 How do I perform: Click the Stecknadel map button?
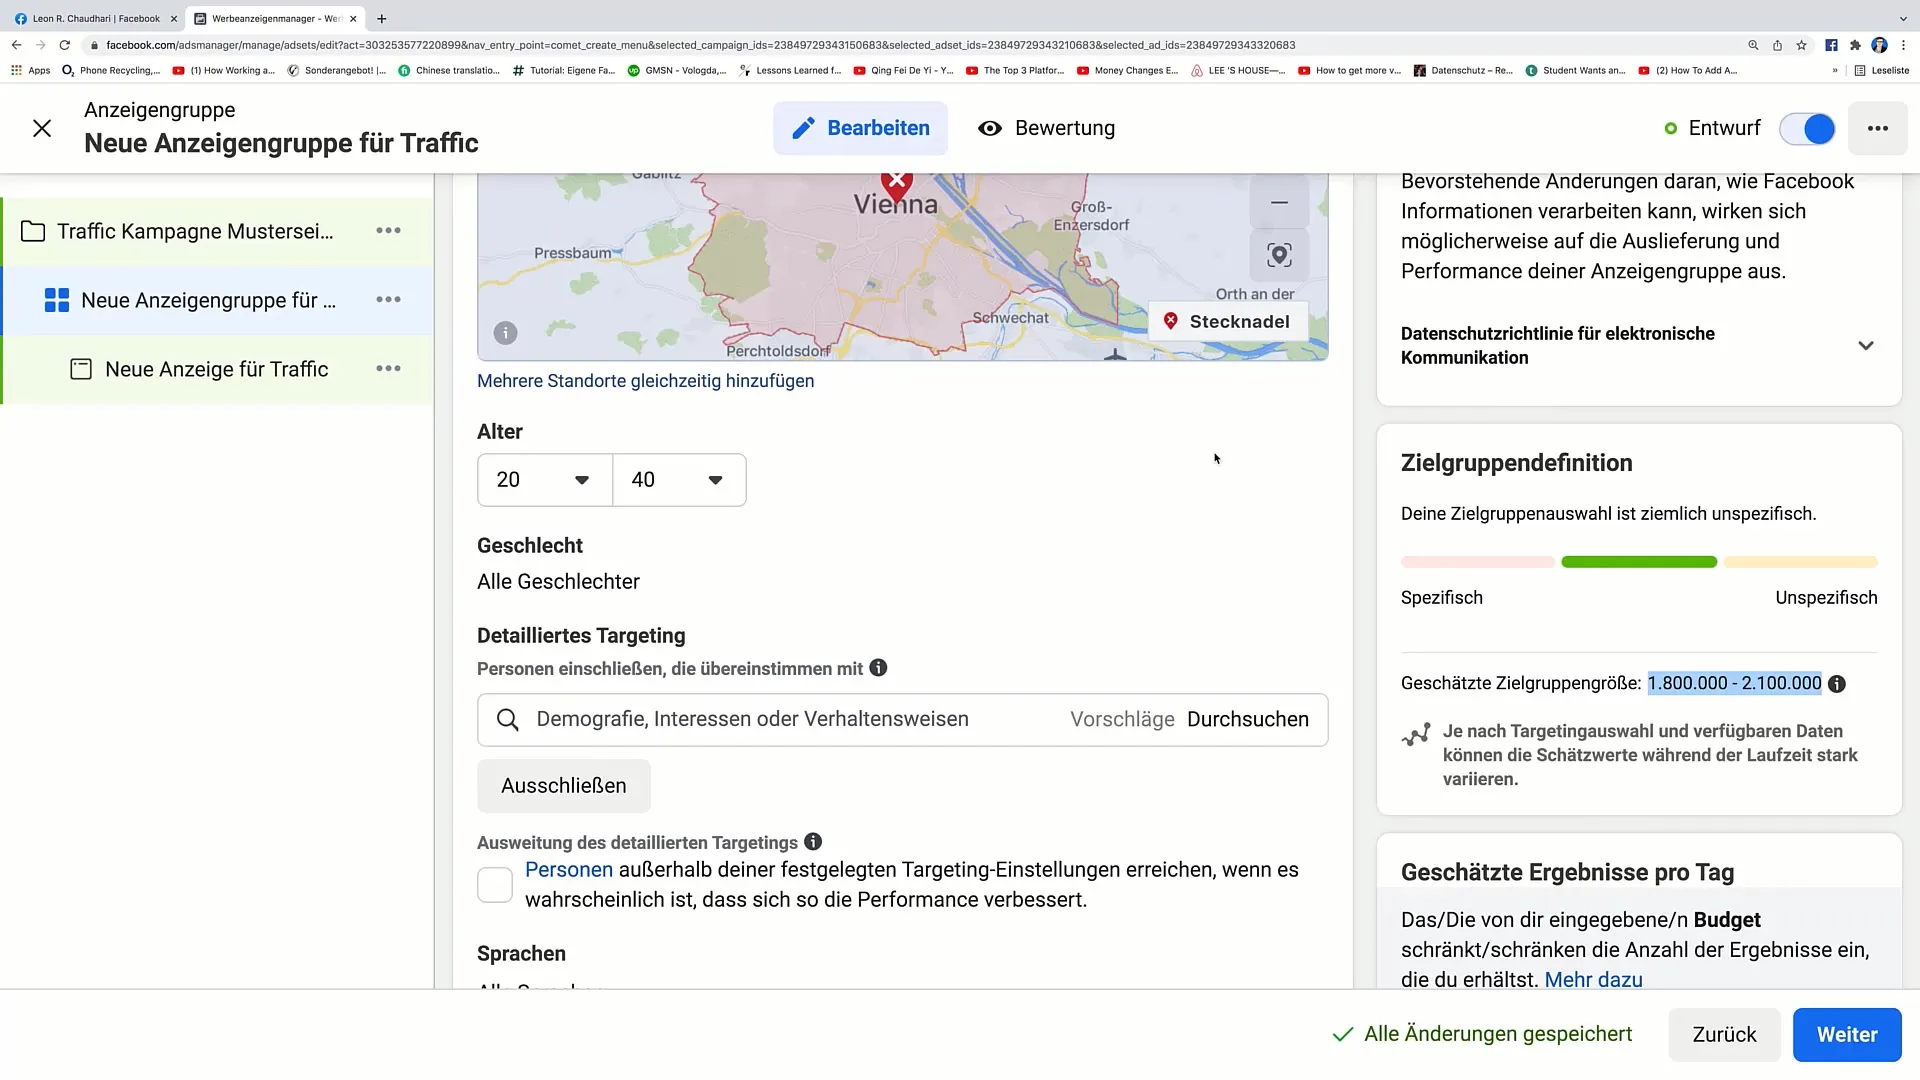1227,322
